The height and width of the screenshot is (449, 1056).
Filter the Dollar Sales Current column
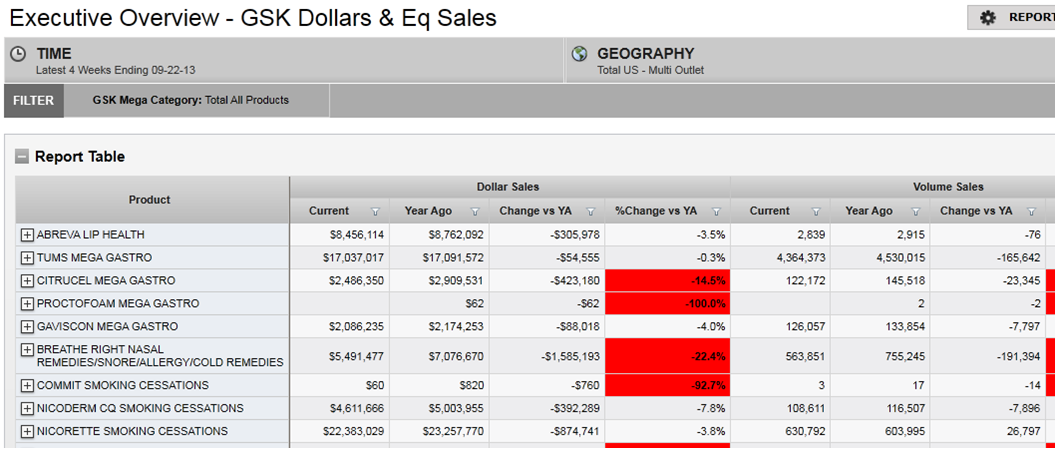point(375,212)
